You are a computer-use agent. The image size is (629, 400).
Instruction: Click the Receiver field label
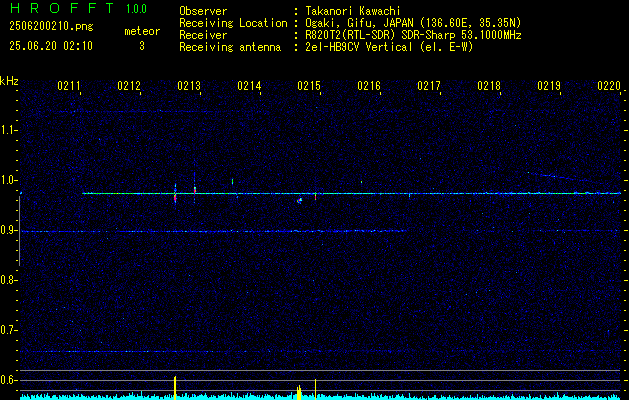(x=203, y=35)
